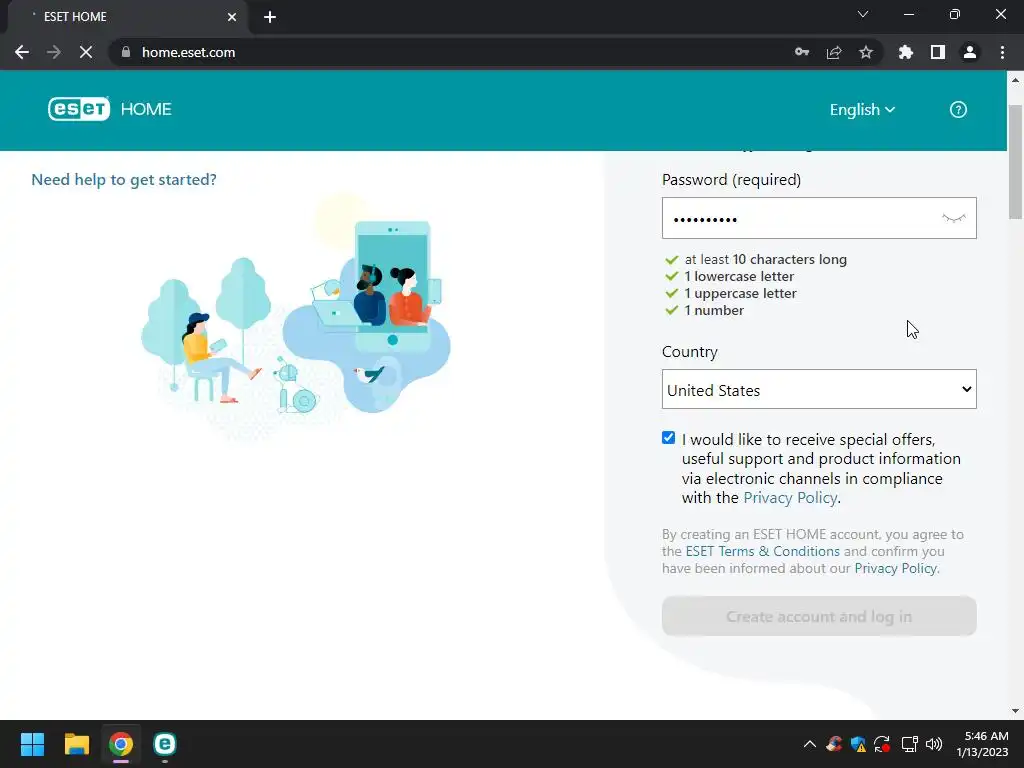Toggle the browser side panel icon
Screen dimensions: 1024x768
[938, 52]
